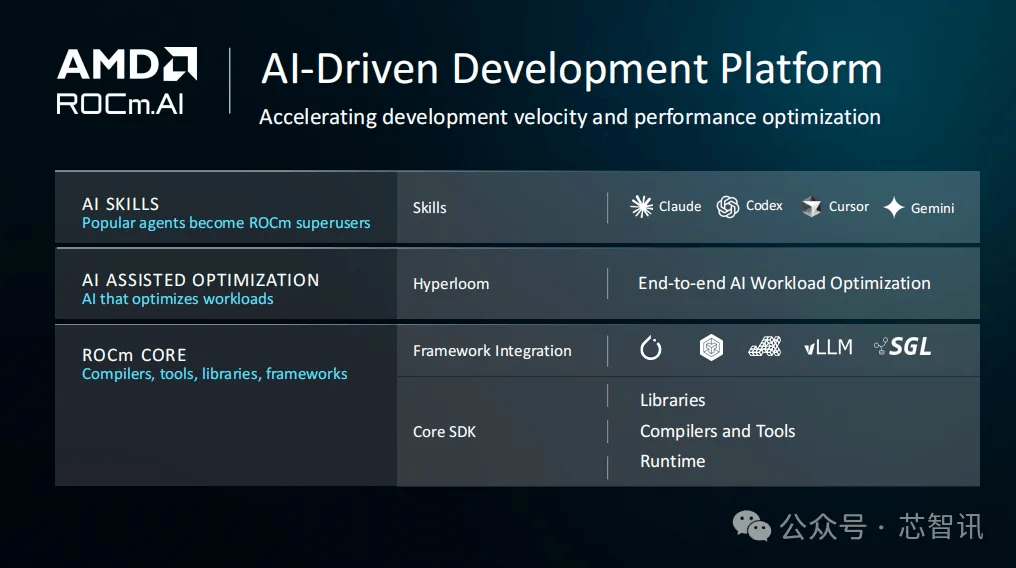Click the 'Skills' label
1016x568 pixels.
(x=430, y=208)
